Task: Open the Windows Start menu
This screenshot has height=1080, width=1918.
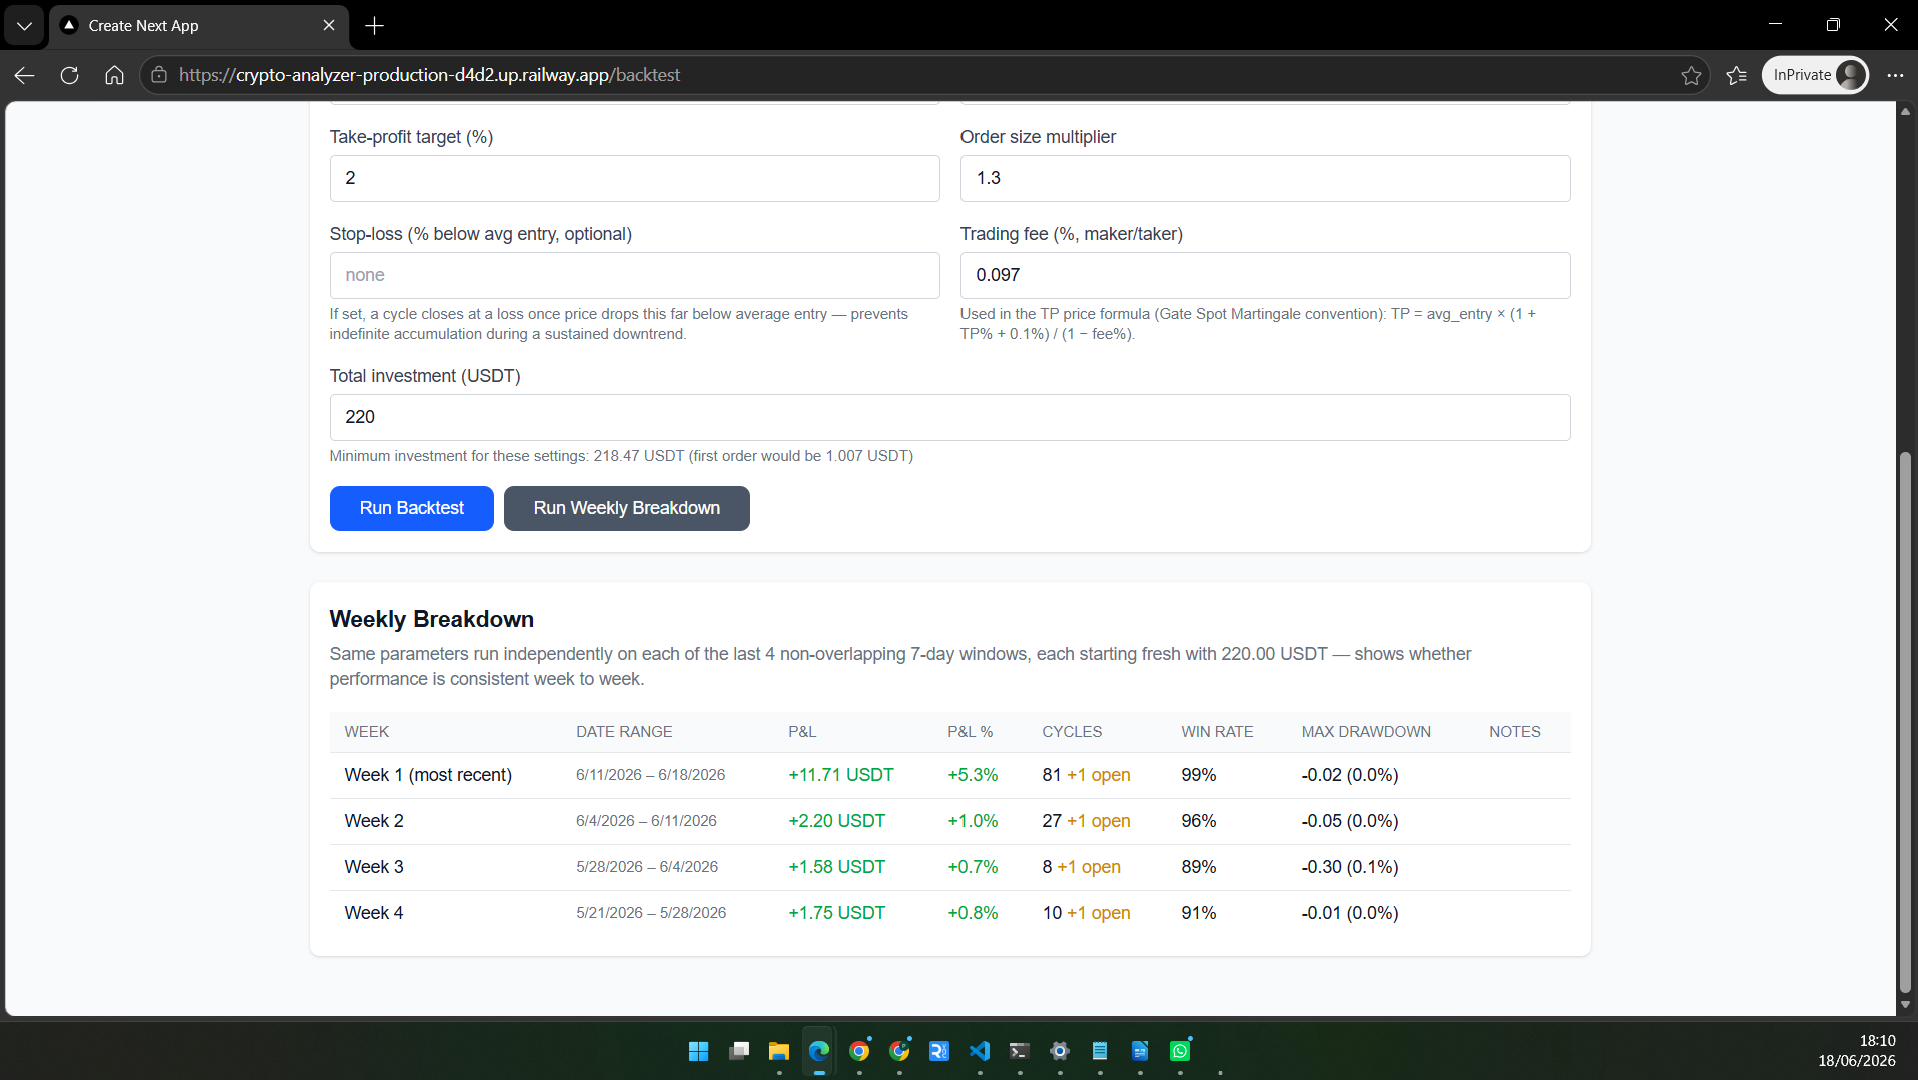Action: click(x=698, y=1051)
